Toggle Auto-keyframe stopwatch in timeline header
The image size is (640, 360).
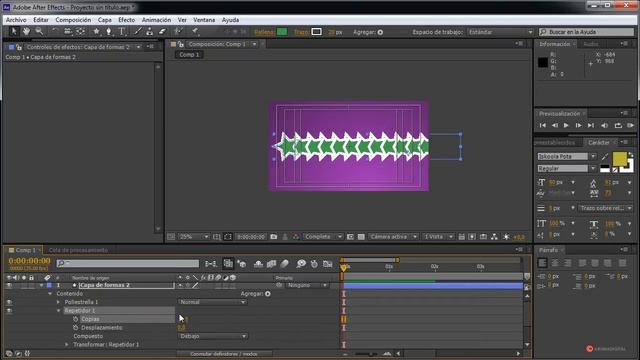[314, 264]
